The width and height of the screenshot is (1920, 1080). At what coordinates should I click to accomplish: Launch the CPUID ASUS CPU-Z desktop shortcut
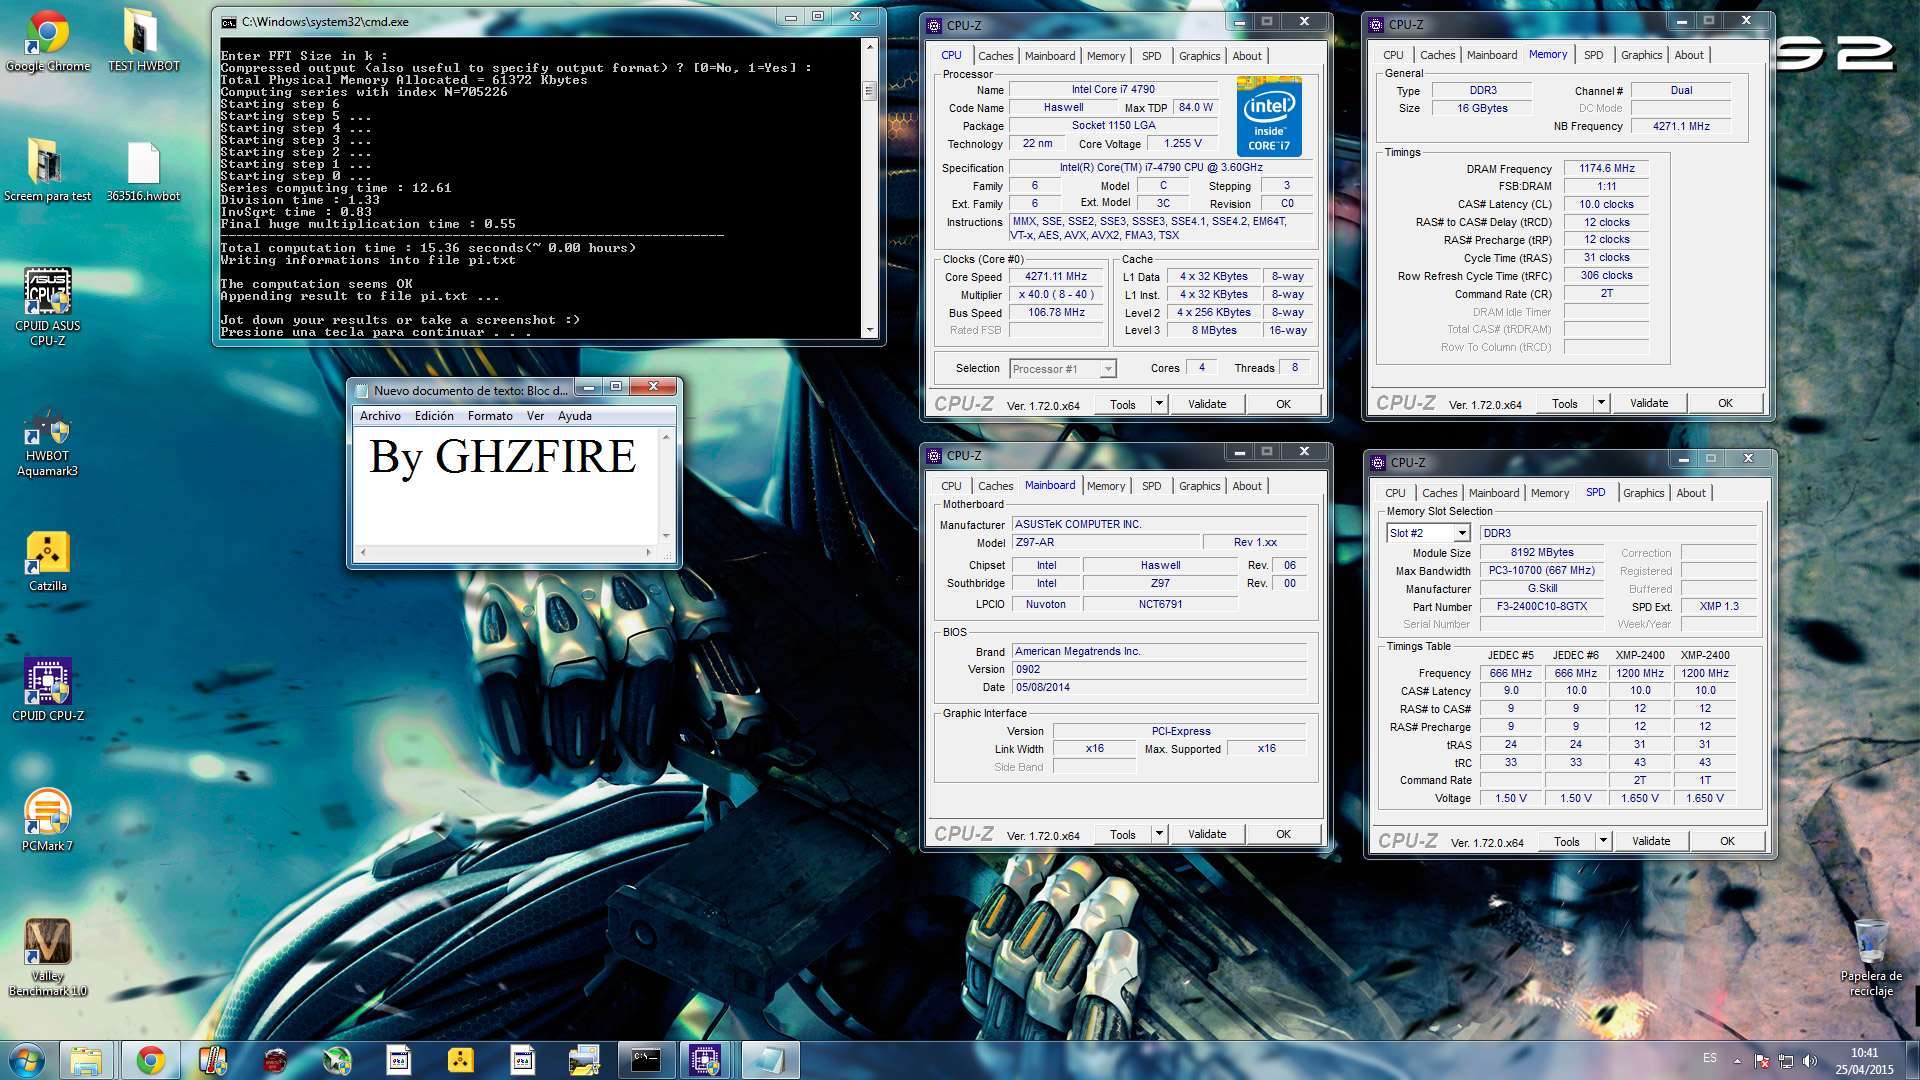(x=47, y=307)
